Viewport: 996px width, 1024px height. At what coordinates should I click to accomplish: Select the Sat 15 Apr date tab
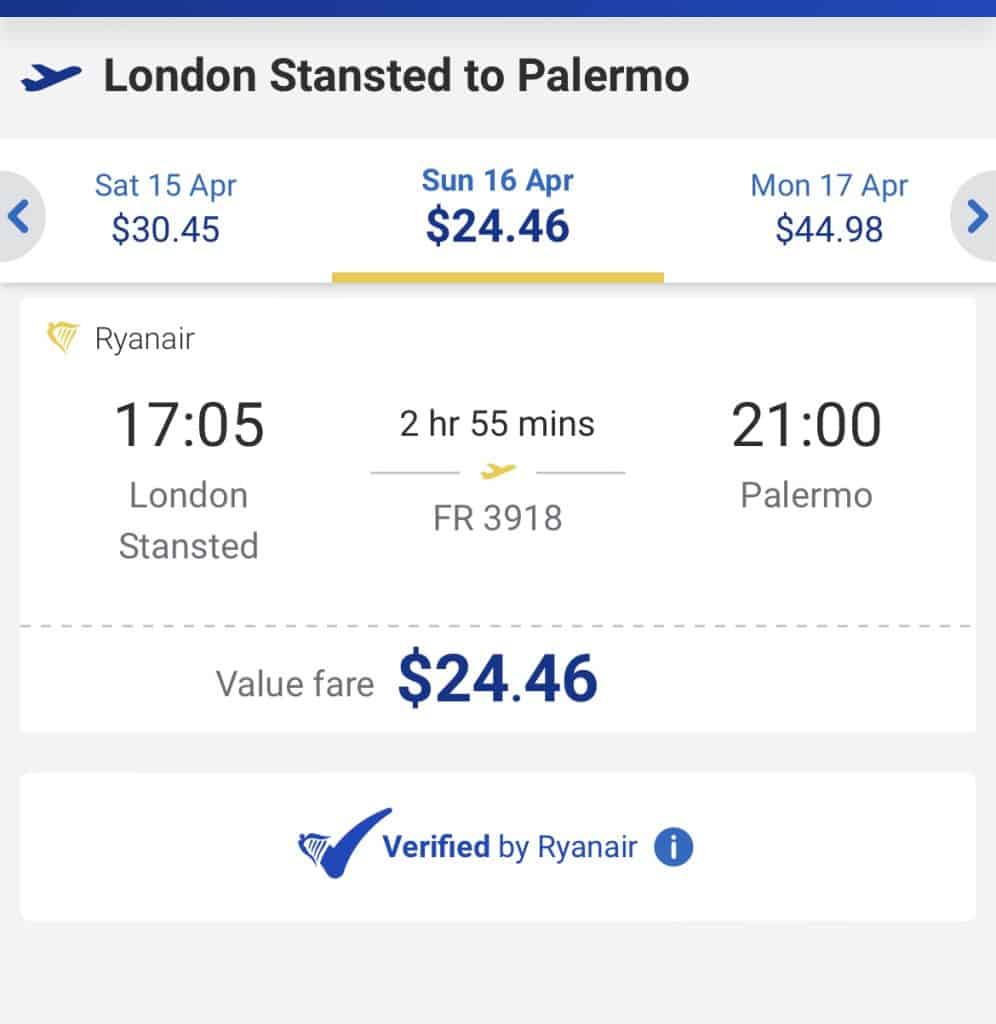click(x=166, y=208)
